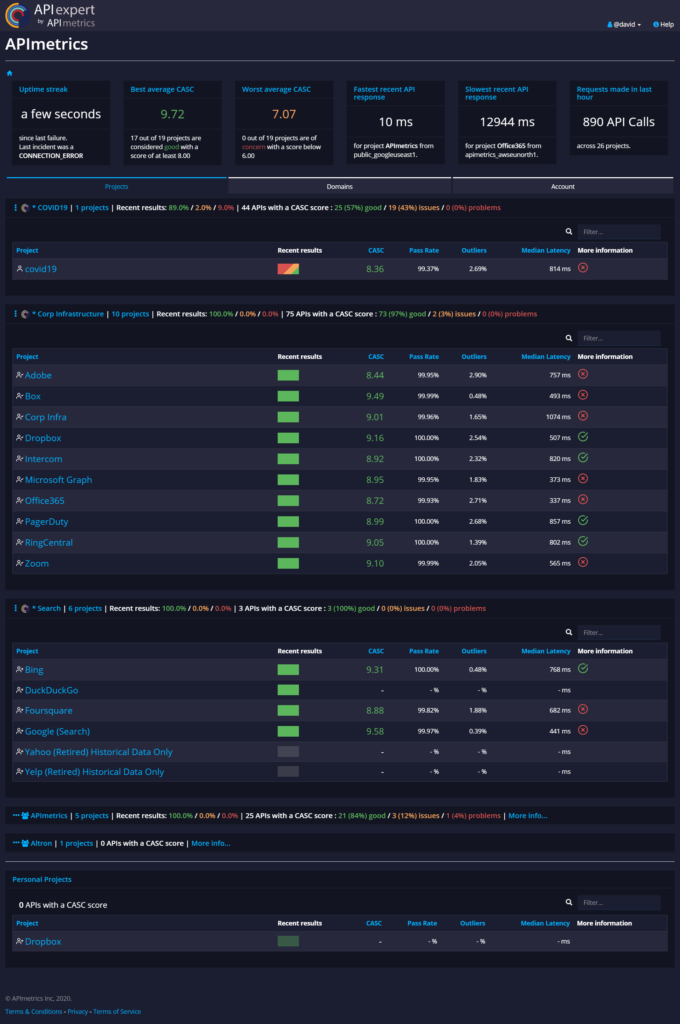Click the Bing row green check icon
Image resolution: width=680 pixels, height=1024 pixels.
pyautogui.click(x=583, y=669)
